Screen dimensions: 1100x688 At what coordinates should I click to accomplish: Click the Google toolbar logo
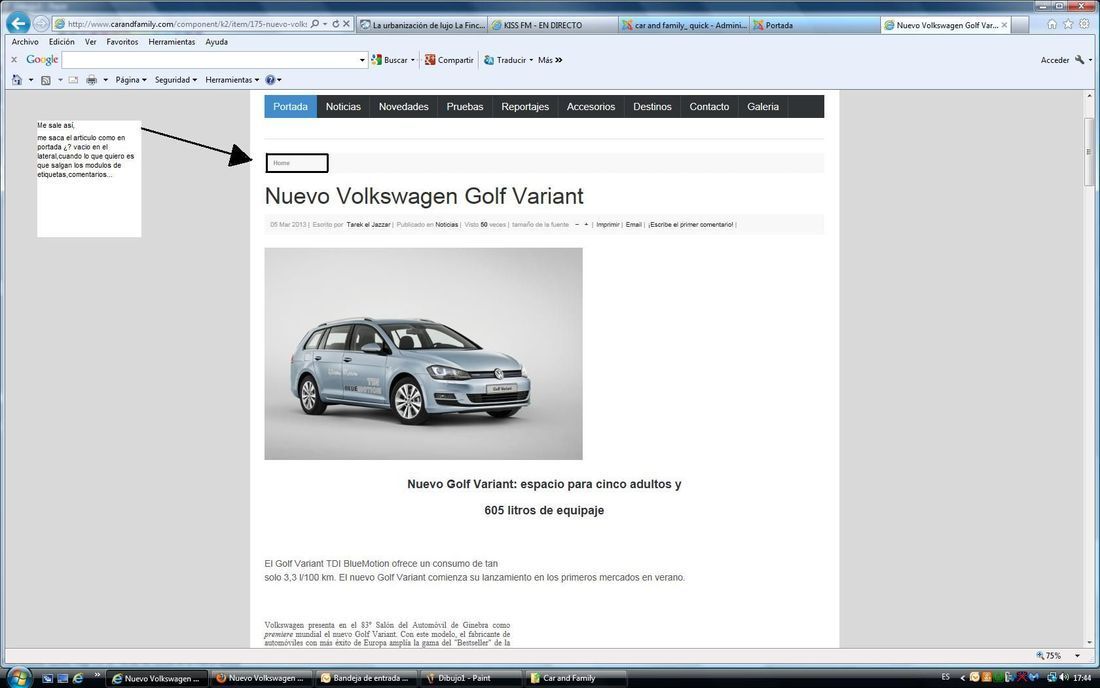click(x=42, y=60)
